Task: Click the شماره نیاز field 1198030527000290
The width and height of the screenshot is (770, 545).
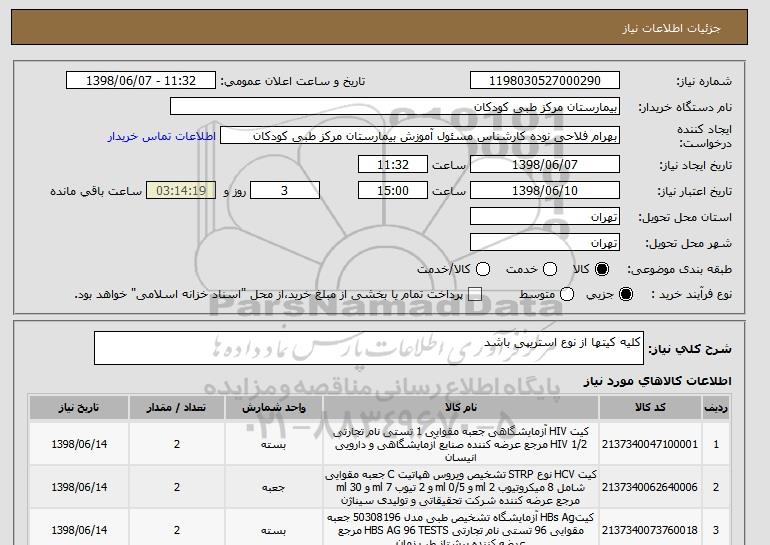Action: click(x=545, y=81)
